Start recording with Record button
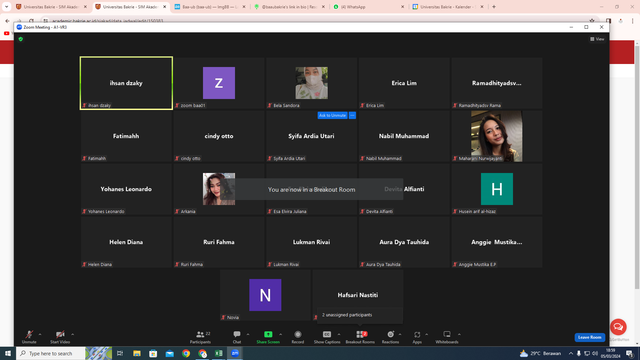 click(x=298, y=337)
